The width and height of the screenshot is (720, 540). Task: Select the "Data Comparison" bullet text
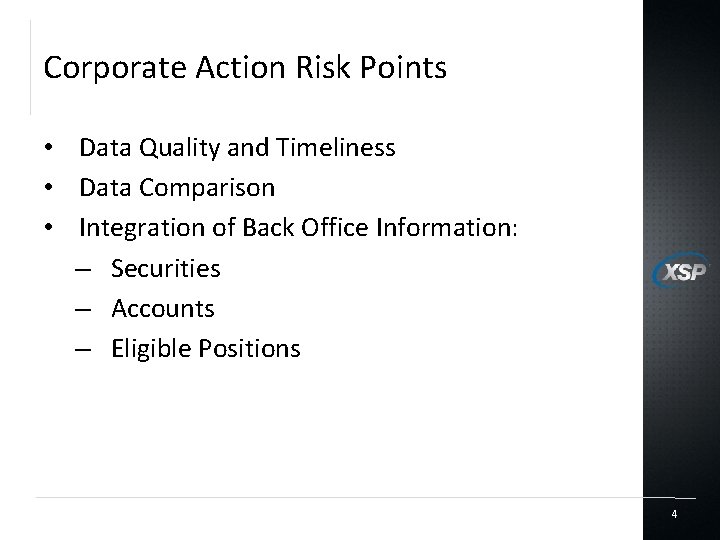pyautogui.click(x=177, y=188)
